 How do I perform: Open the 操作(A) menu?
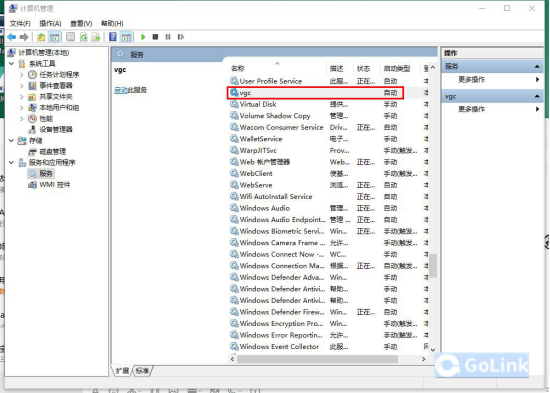click(50, 24)
